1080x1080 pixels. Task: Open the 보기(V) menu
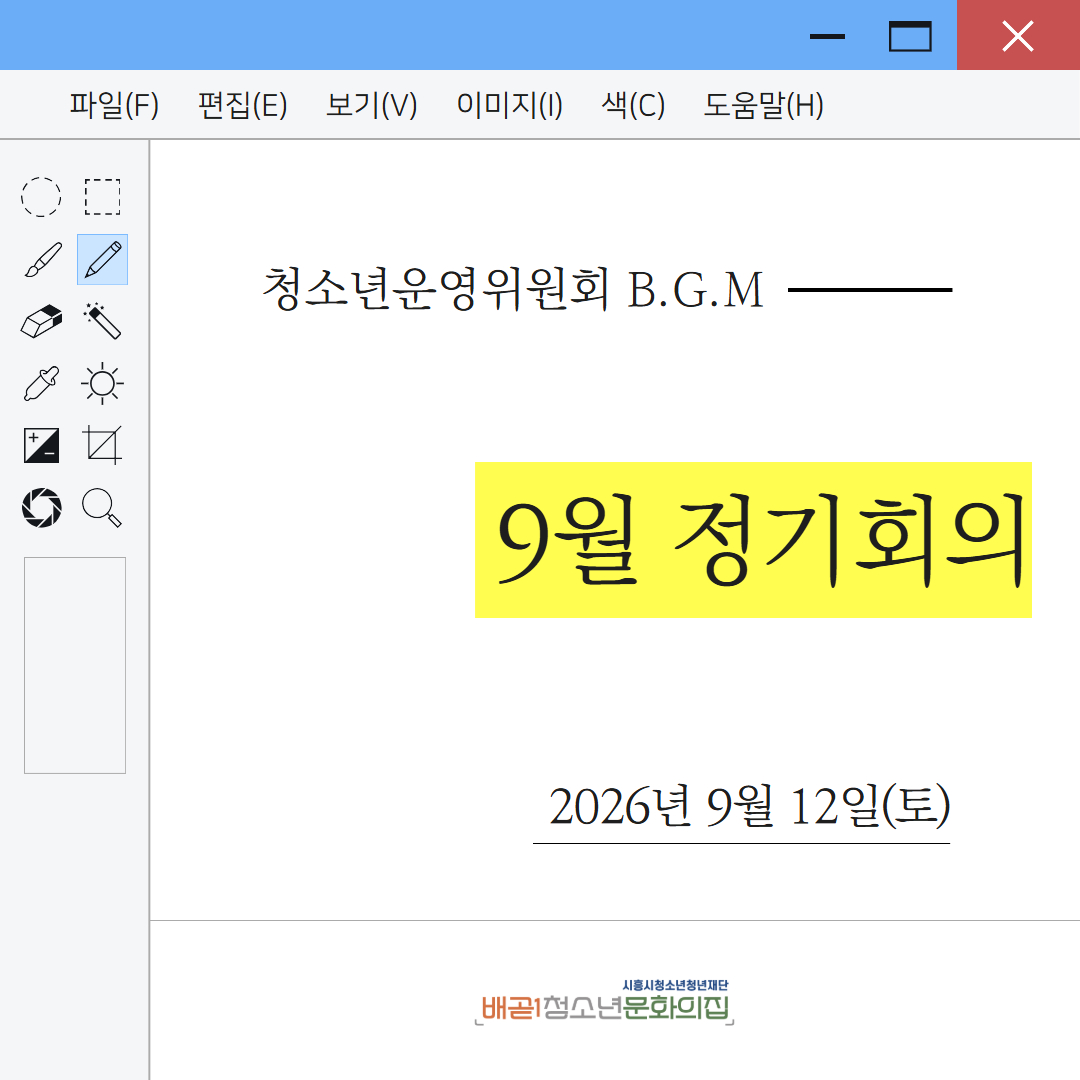pyautogui.click(x=372, y=105)
